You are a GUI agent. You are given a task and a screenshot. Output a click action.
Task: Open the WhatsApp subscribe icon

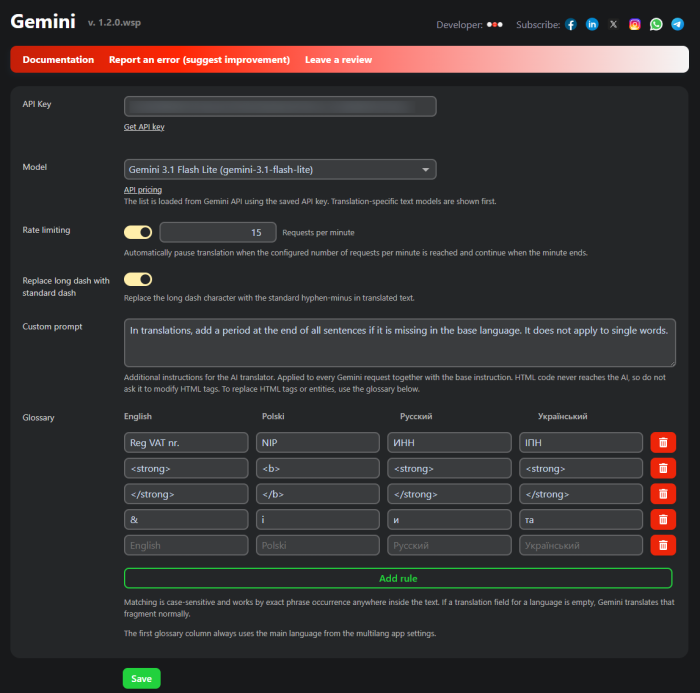click(656, 25)
